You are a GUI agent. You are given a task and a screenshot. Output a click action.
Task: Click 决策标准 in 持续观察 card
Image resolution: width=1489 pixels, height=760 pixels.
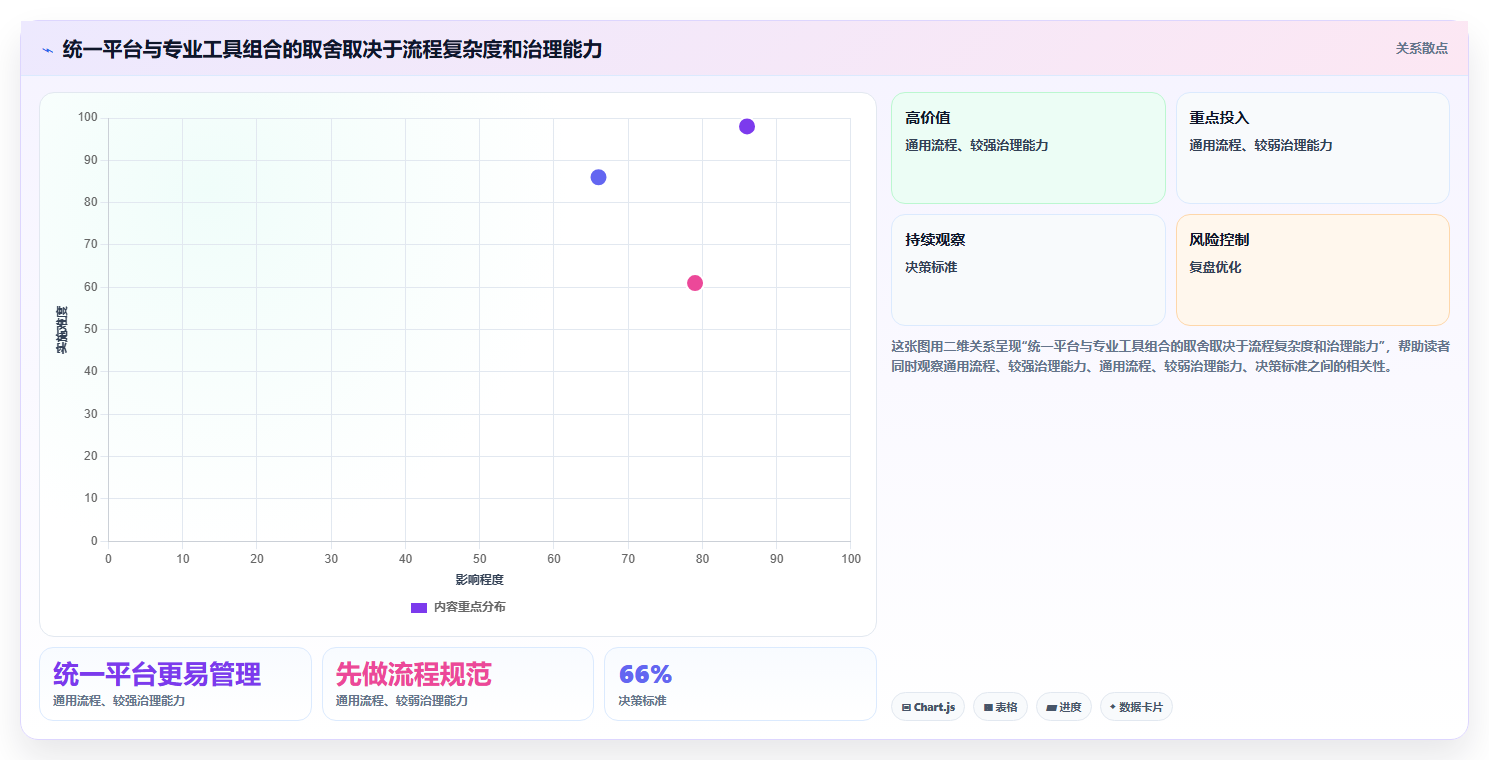coord(931,267)
